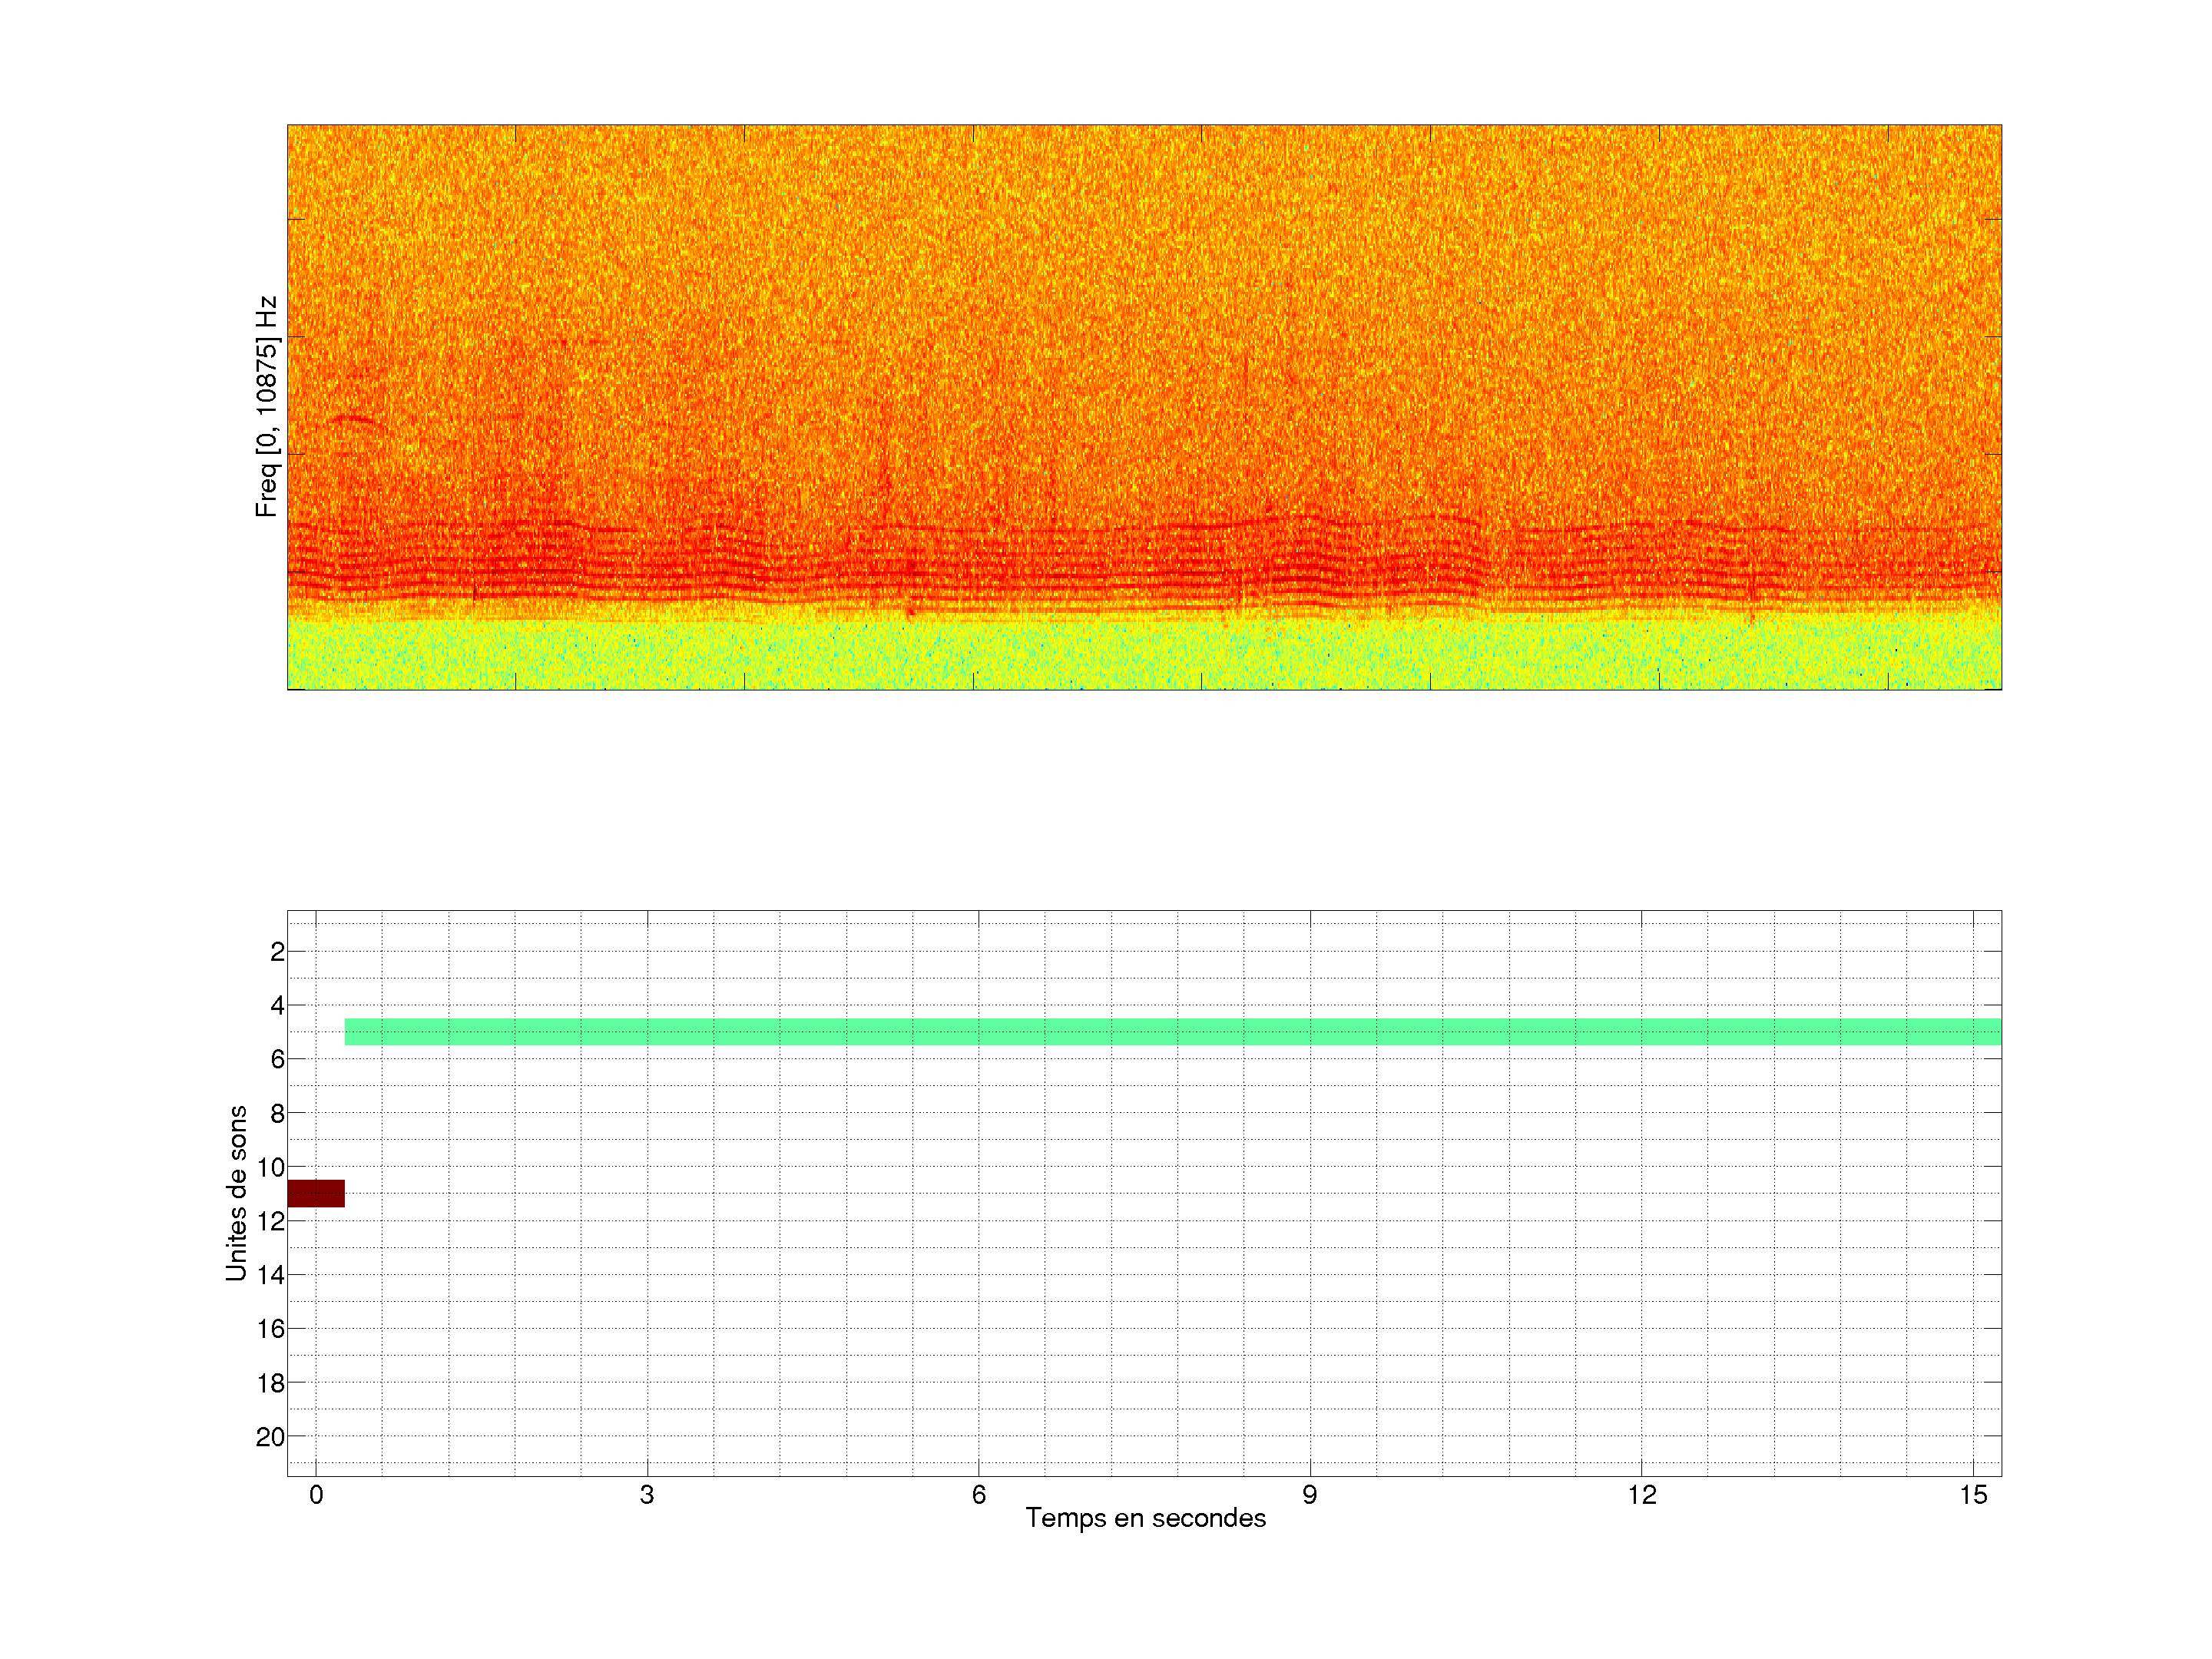Click the y-axis tick label 2

277,952
